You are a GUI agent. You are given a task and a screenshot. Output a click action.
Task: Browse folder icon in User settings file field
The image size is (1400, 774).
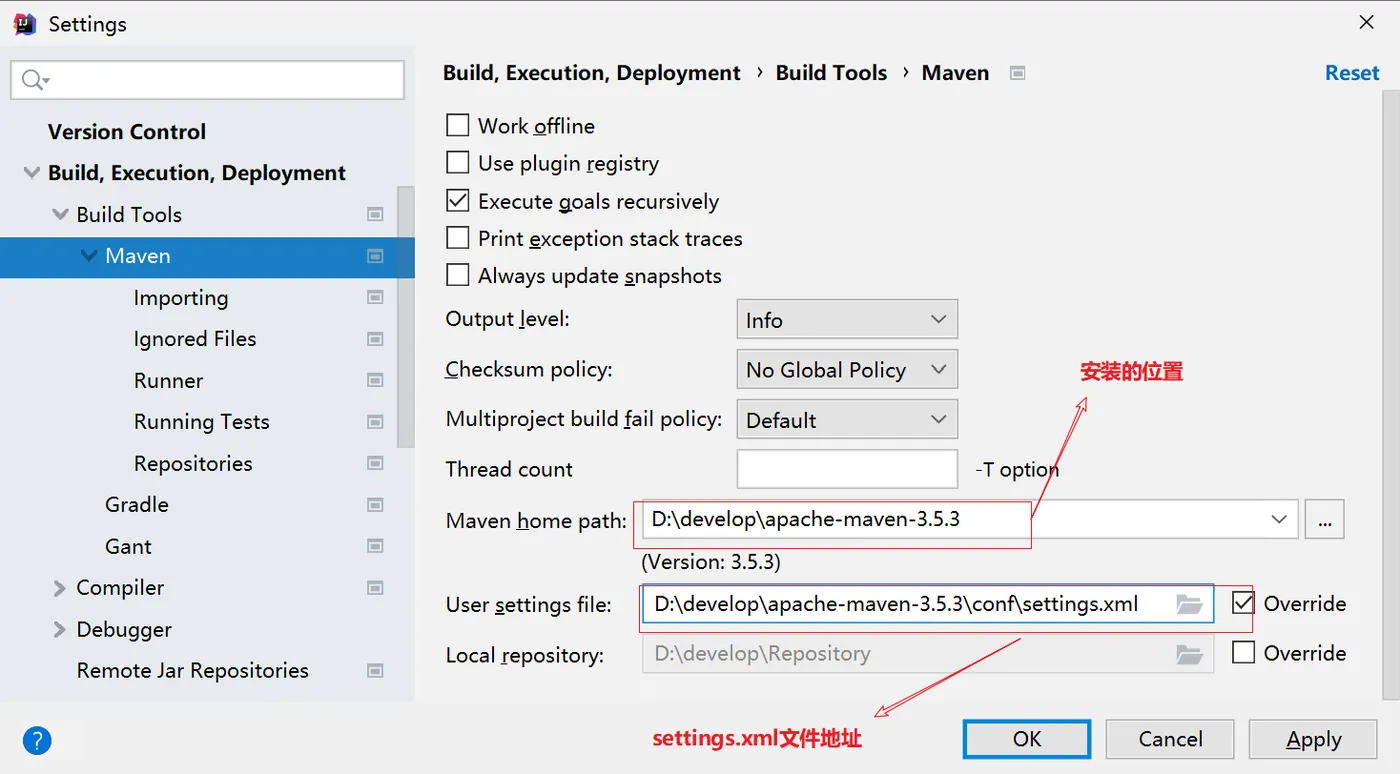pyautogui.click(x=1189, y=604)
